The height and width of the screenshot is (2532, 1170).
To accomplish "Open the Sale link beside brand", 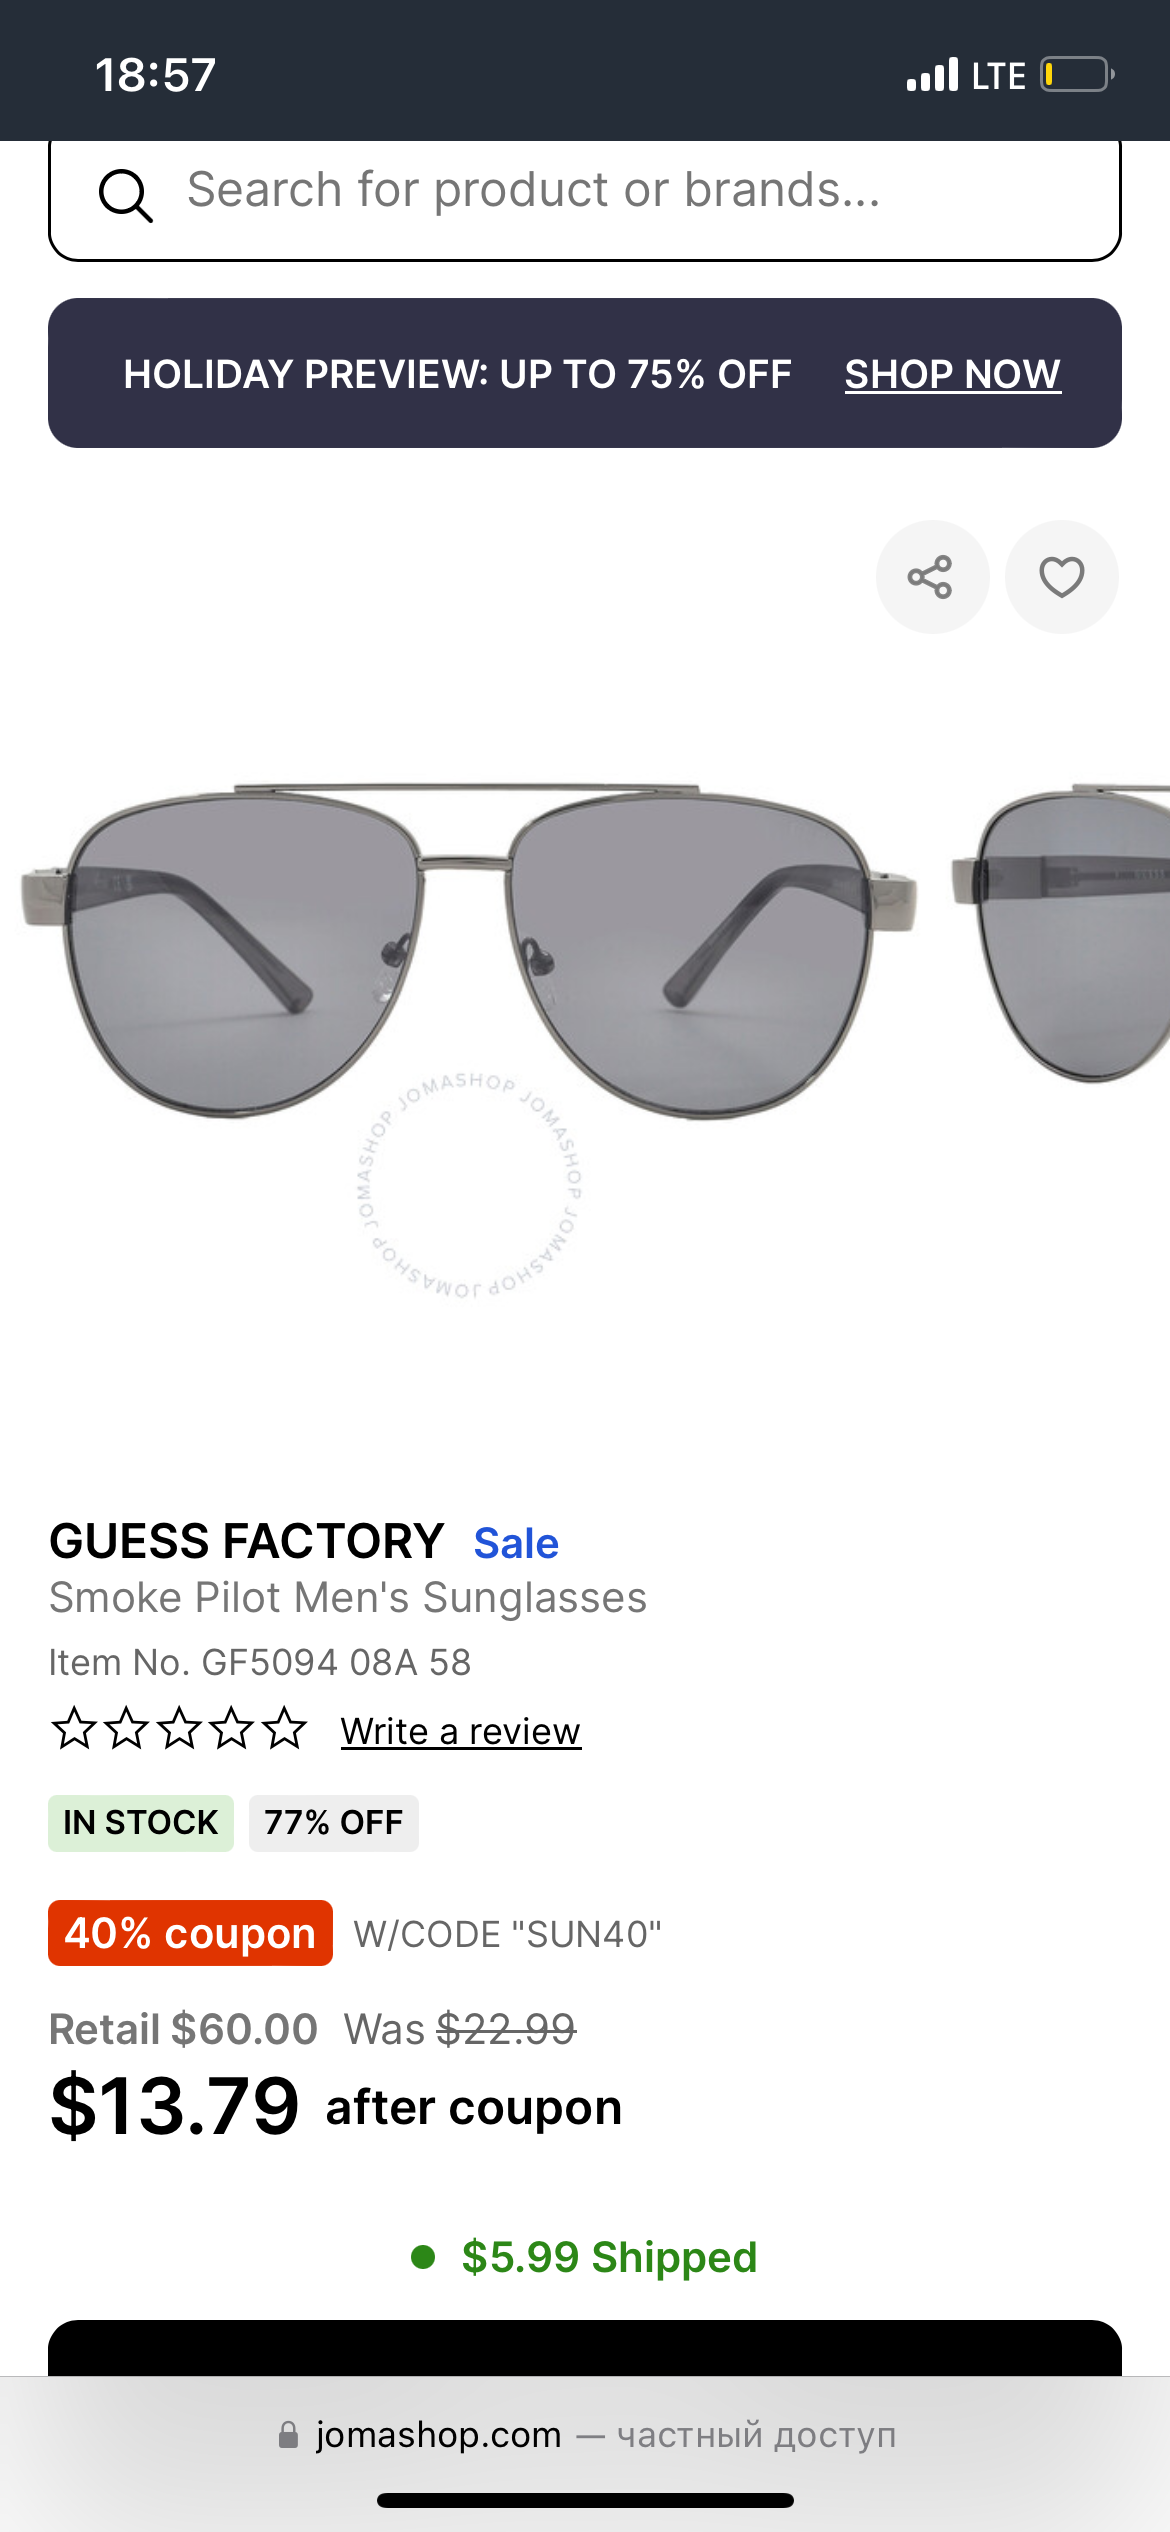I will pos(516,1543).
